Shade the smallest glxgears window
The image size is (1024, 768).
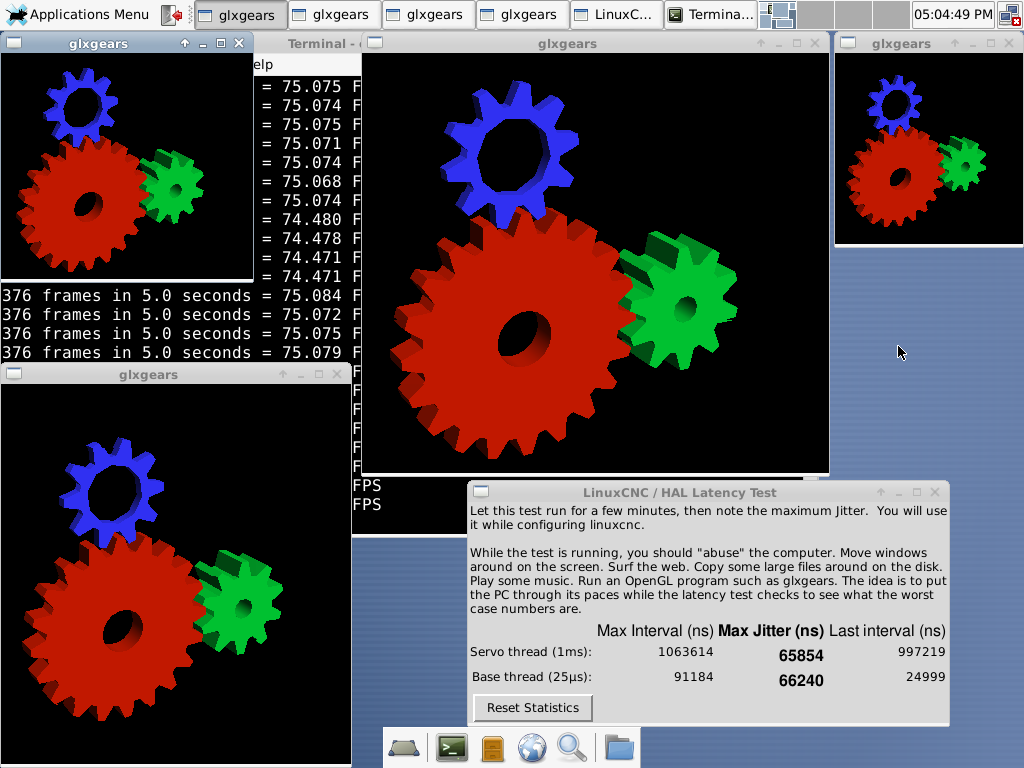click(x=955, y=43)
